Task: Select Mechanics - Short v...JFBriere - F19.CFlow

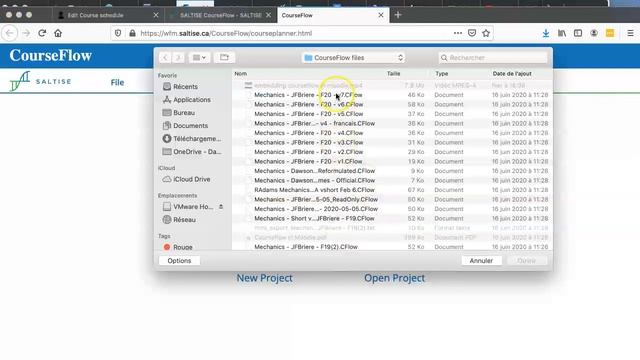Action: click(392, 218)
